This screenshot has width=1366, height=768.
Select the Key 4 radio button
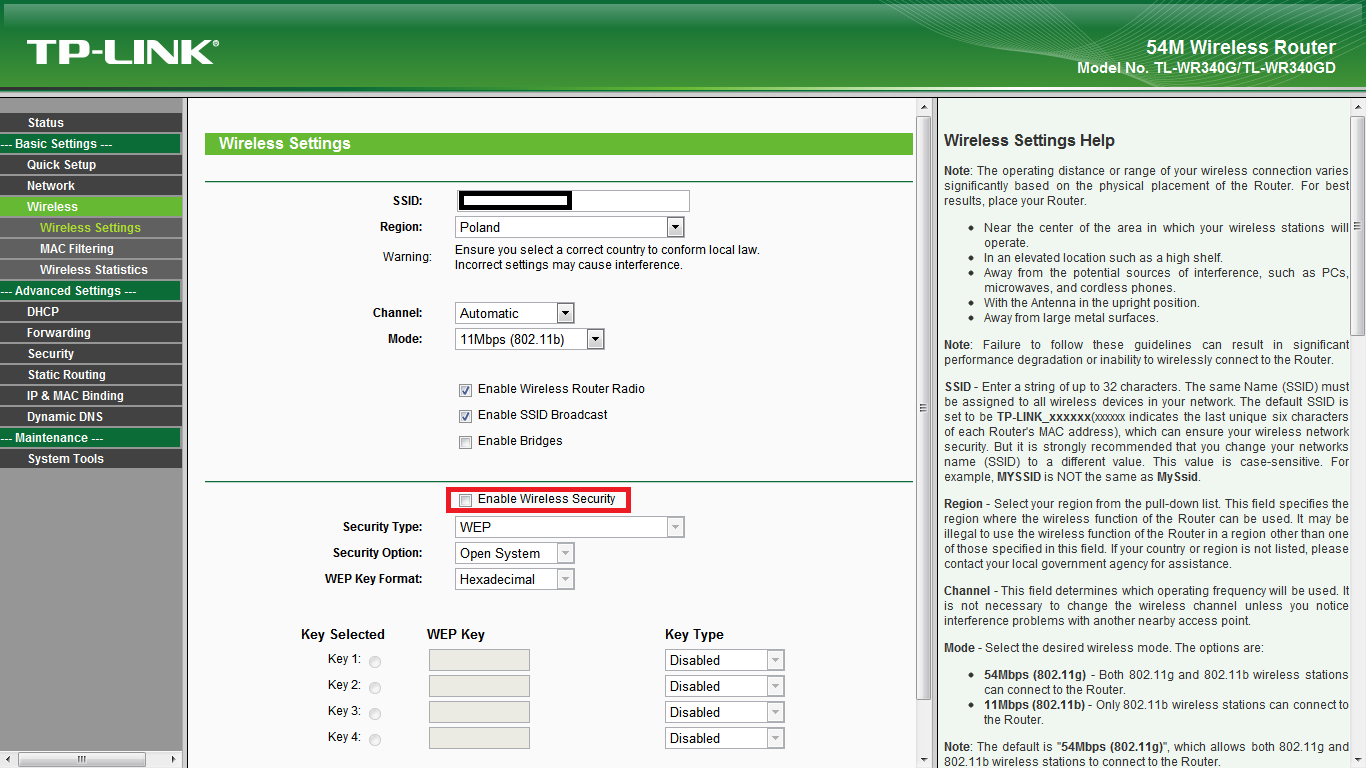point(375,740)
